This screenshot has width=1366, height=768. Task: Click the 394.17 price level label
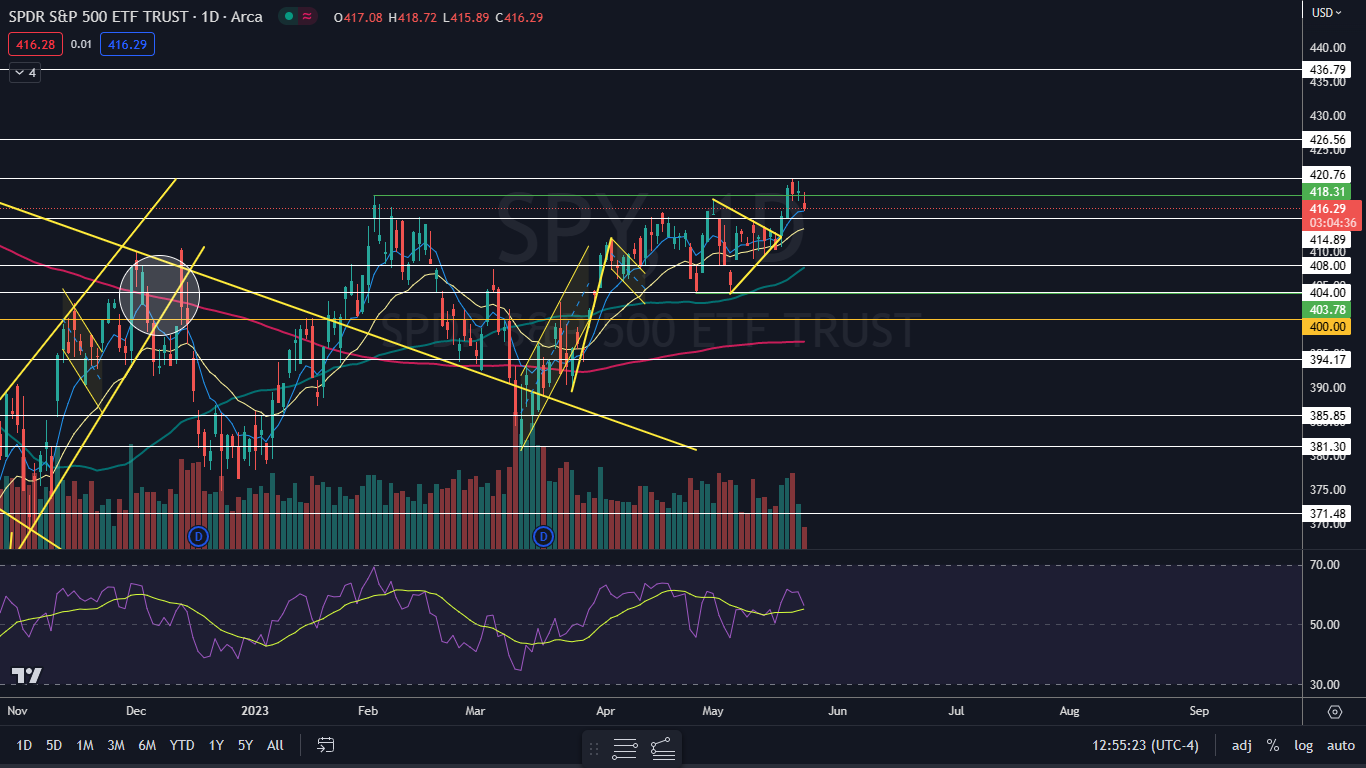1327,359
